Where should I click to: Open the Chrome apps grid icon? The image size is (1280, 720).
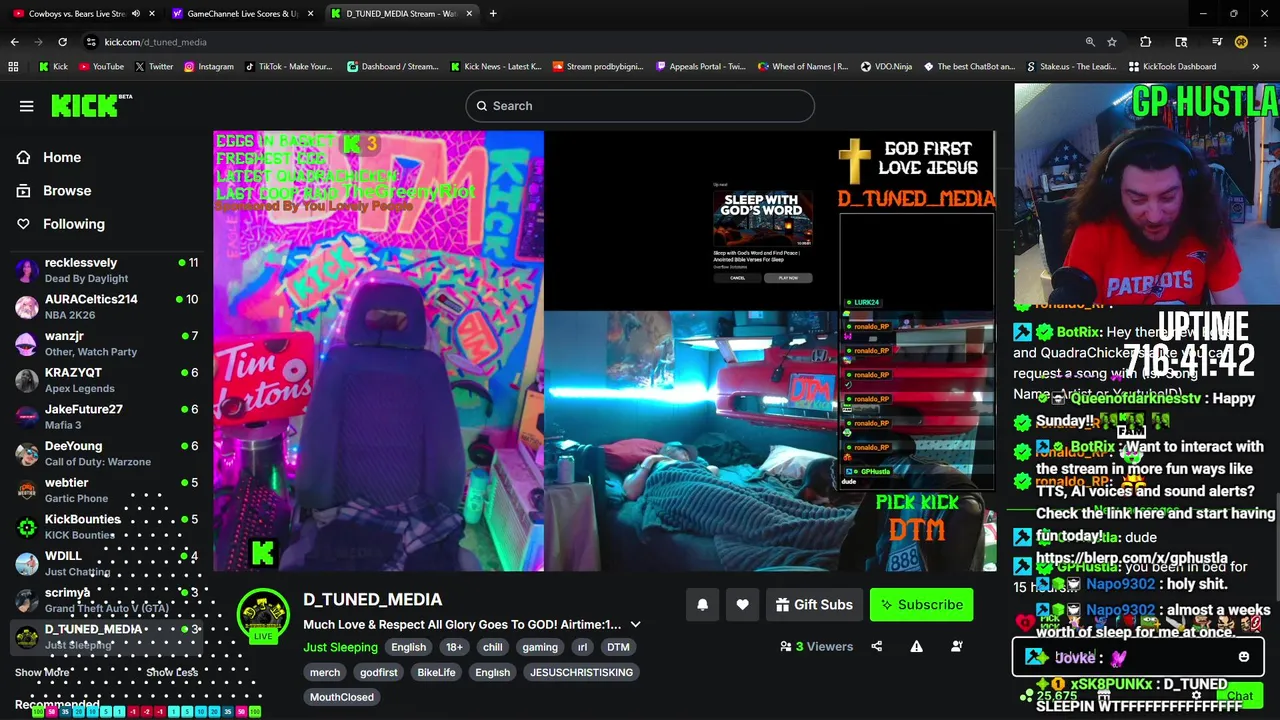(13, 67)
